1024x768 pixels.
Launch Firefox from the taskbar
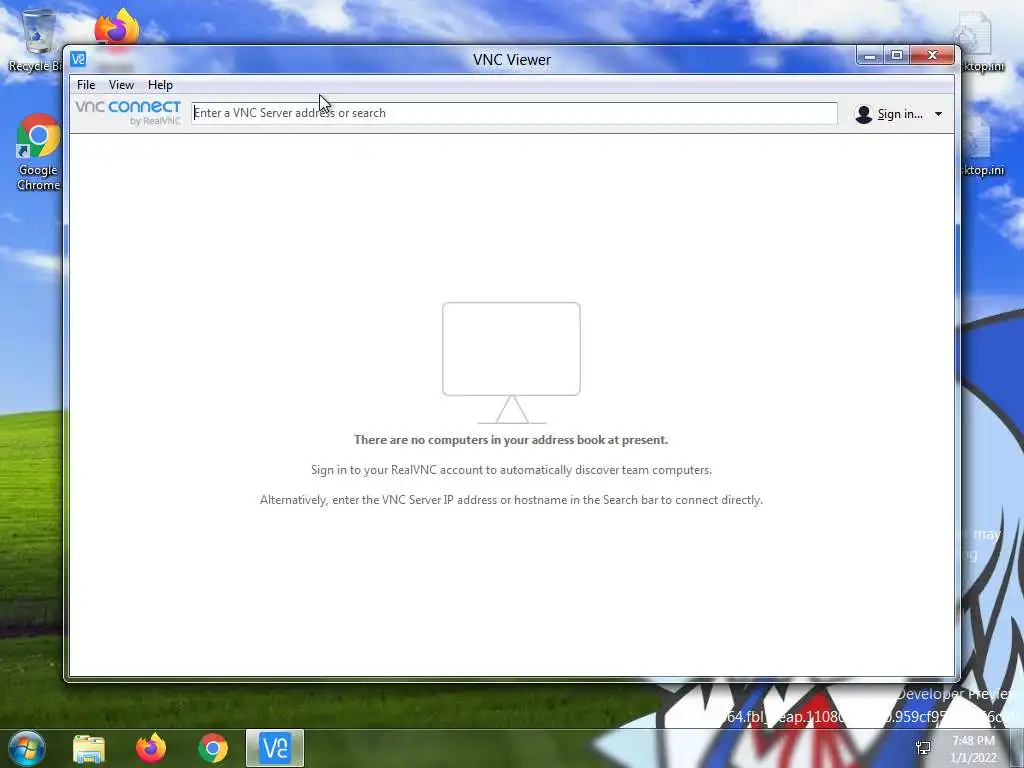pyautogui.click(x=151, y=748)
